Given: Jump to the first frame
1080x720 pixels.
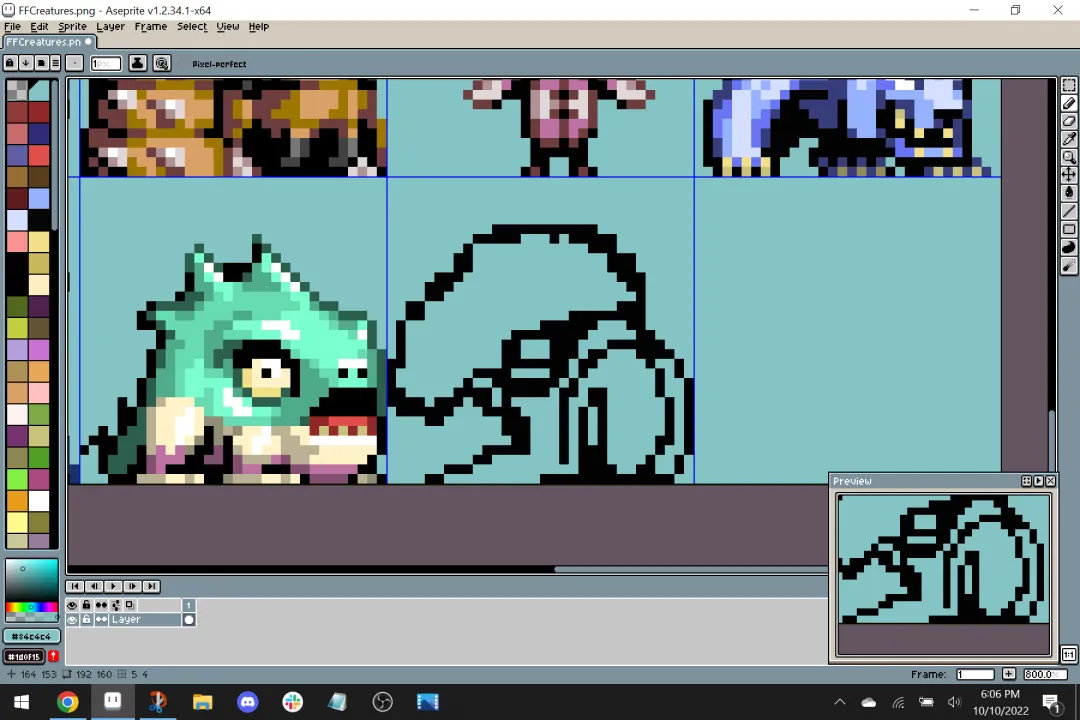Looking at the screenshot, I should coord(75,586).
